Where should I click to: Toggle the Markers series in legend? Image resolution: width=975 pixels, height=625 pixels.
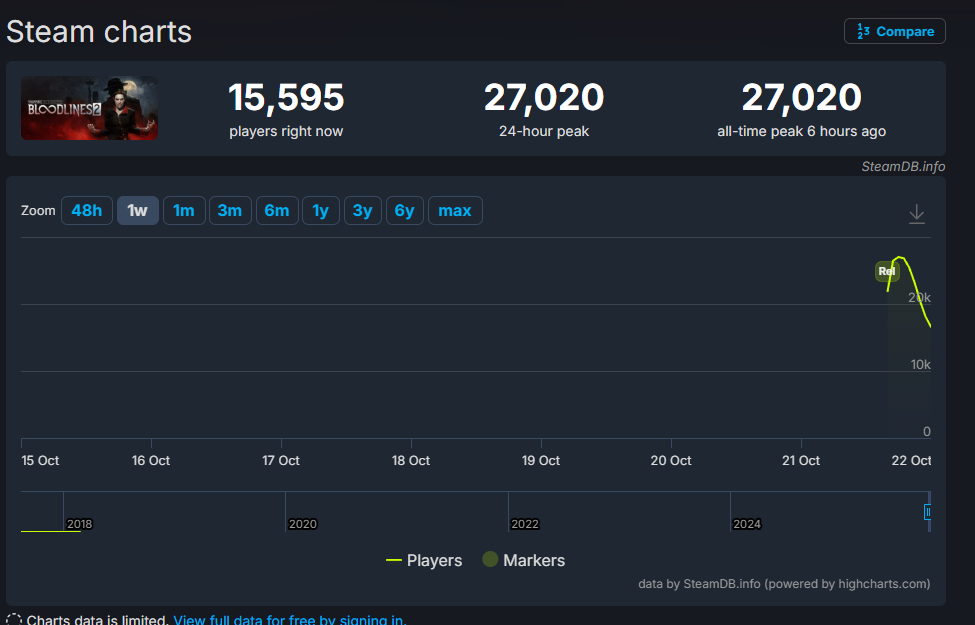pyautogui.click(x=524, y=560)
